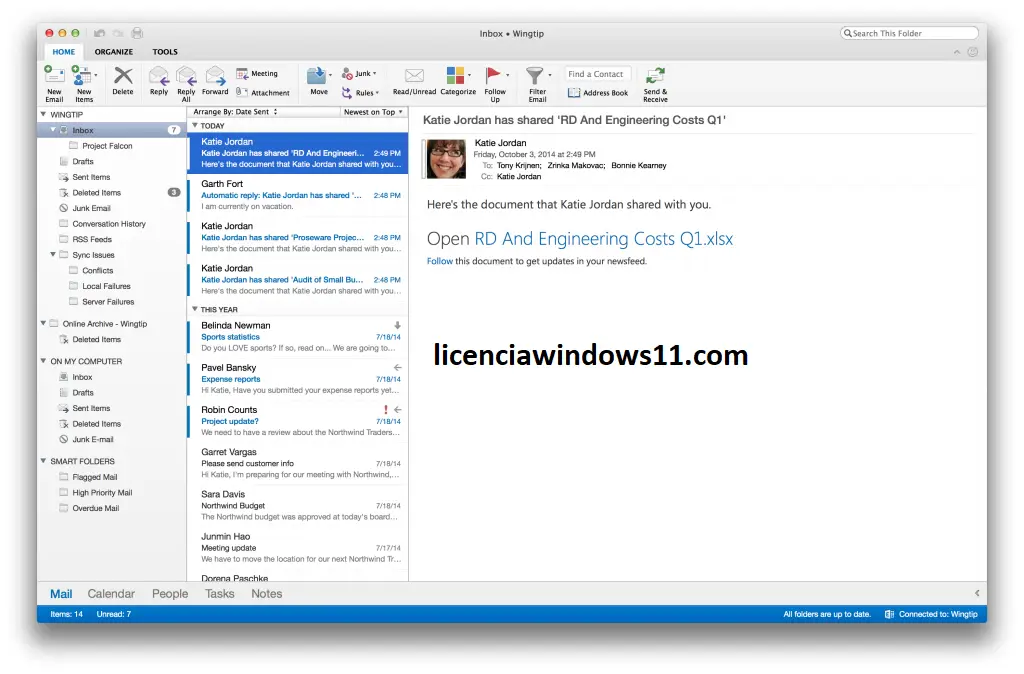Switch to the Calendar view
Image resolution: width=1024 pixels, height=674 pixels.
[111, 594]
